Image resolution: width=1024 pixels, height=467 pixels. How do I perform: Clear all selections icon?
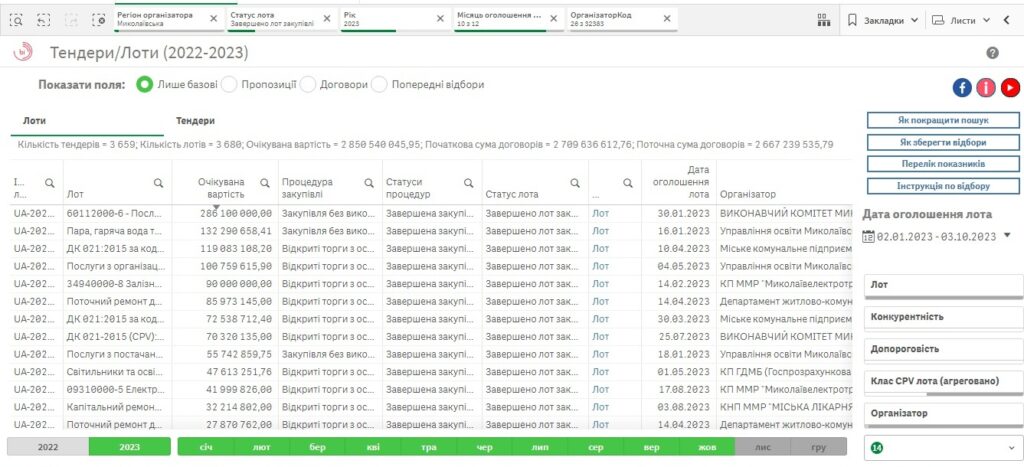tap(99, 20)
